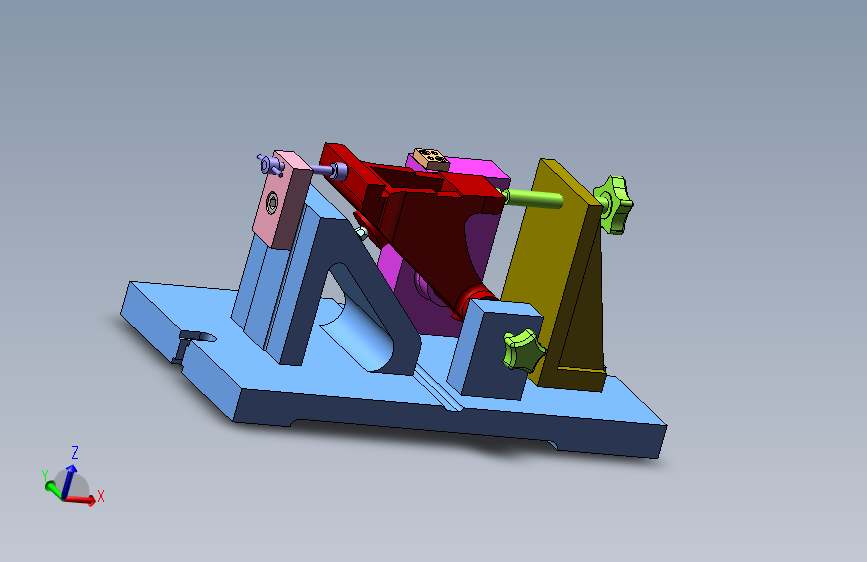Click the red X axis arrow of triad
Screen dimensions: 867x562
83,499
